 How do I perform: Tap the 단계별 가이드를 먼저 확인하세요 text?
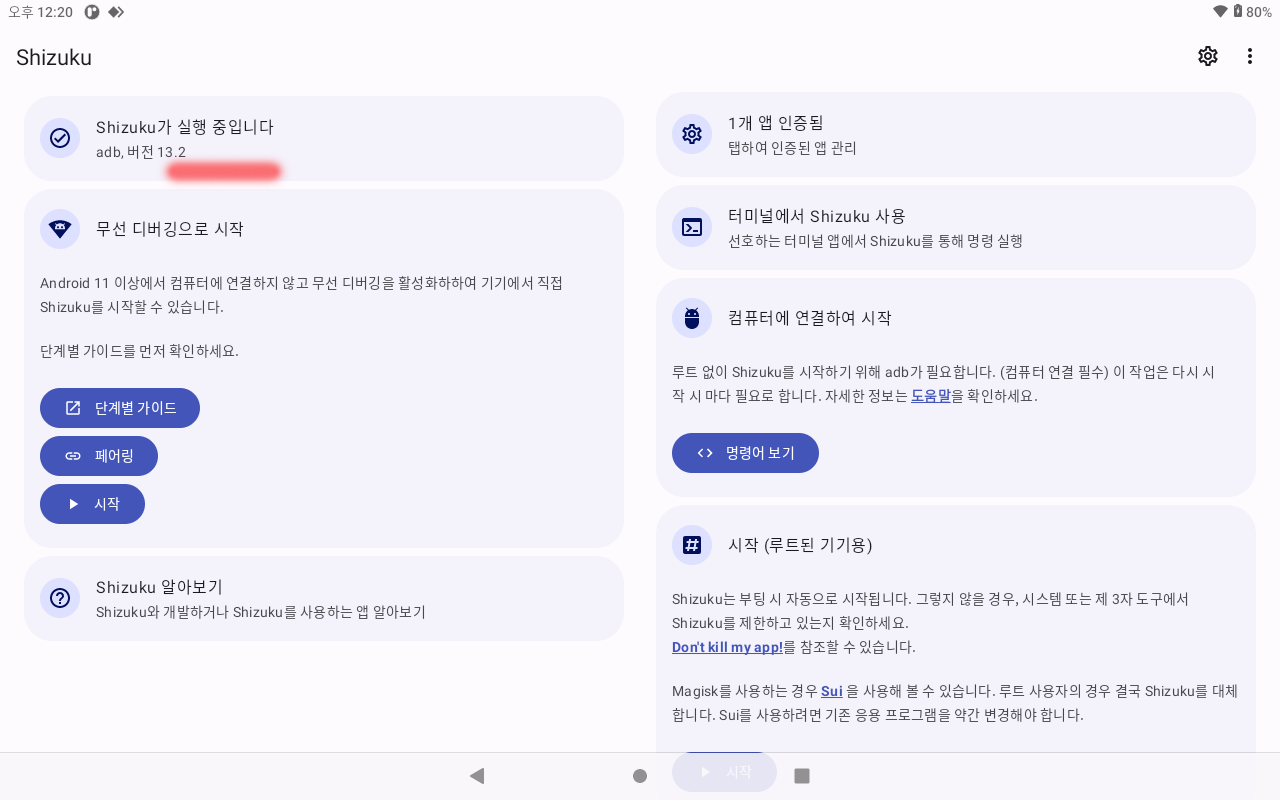[x=139, y=351]
